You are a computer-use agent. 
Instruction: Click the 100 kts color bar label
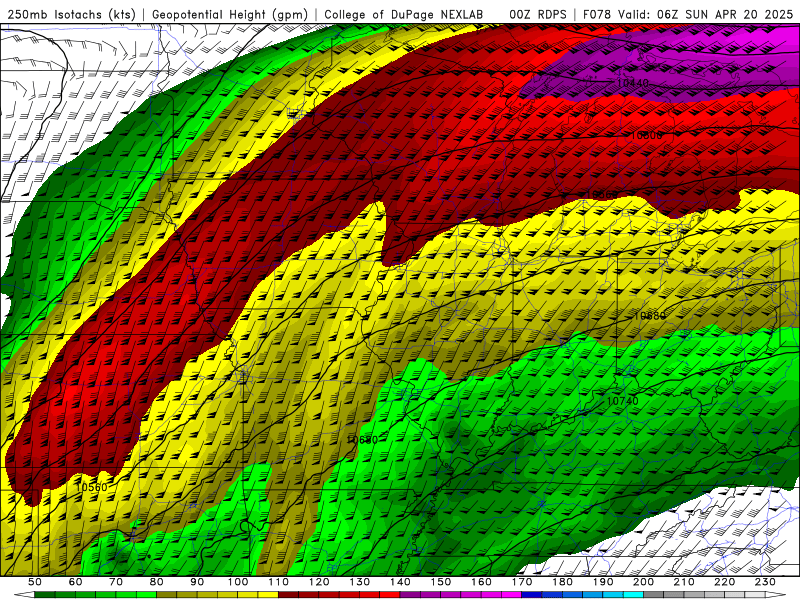coord(238,582)
